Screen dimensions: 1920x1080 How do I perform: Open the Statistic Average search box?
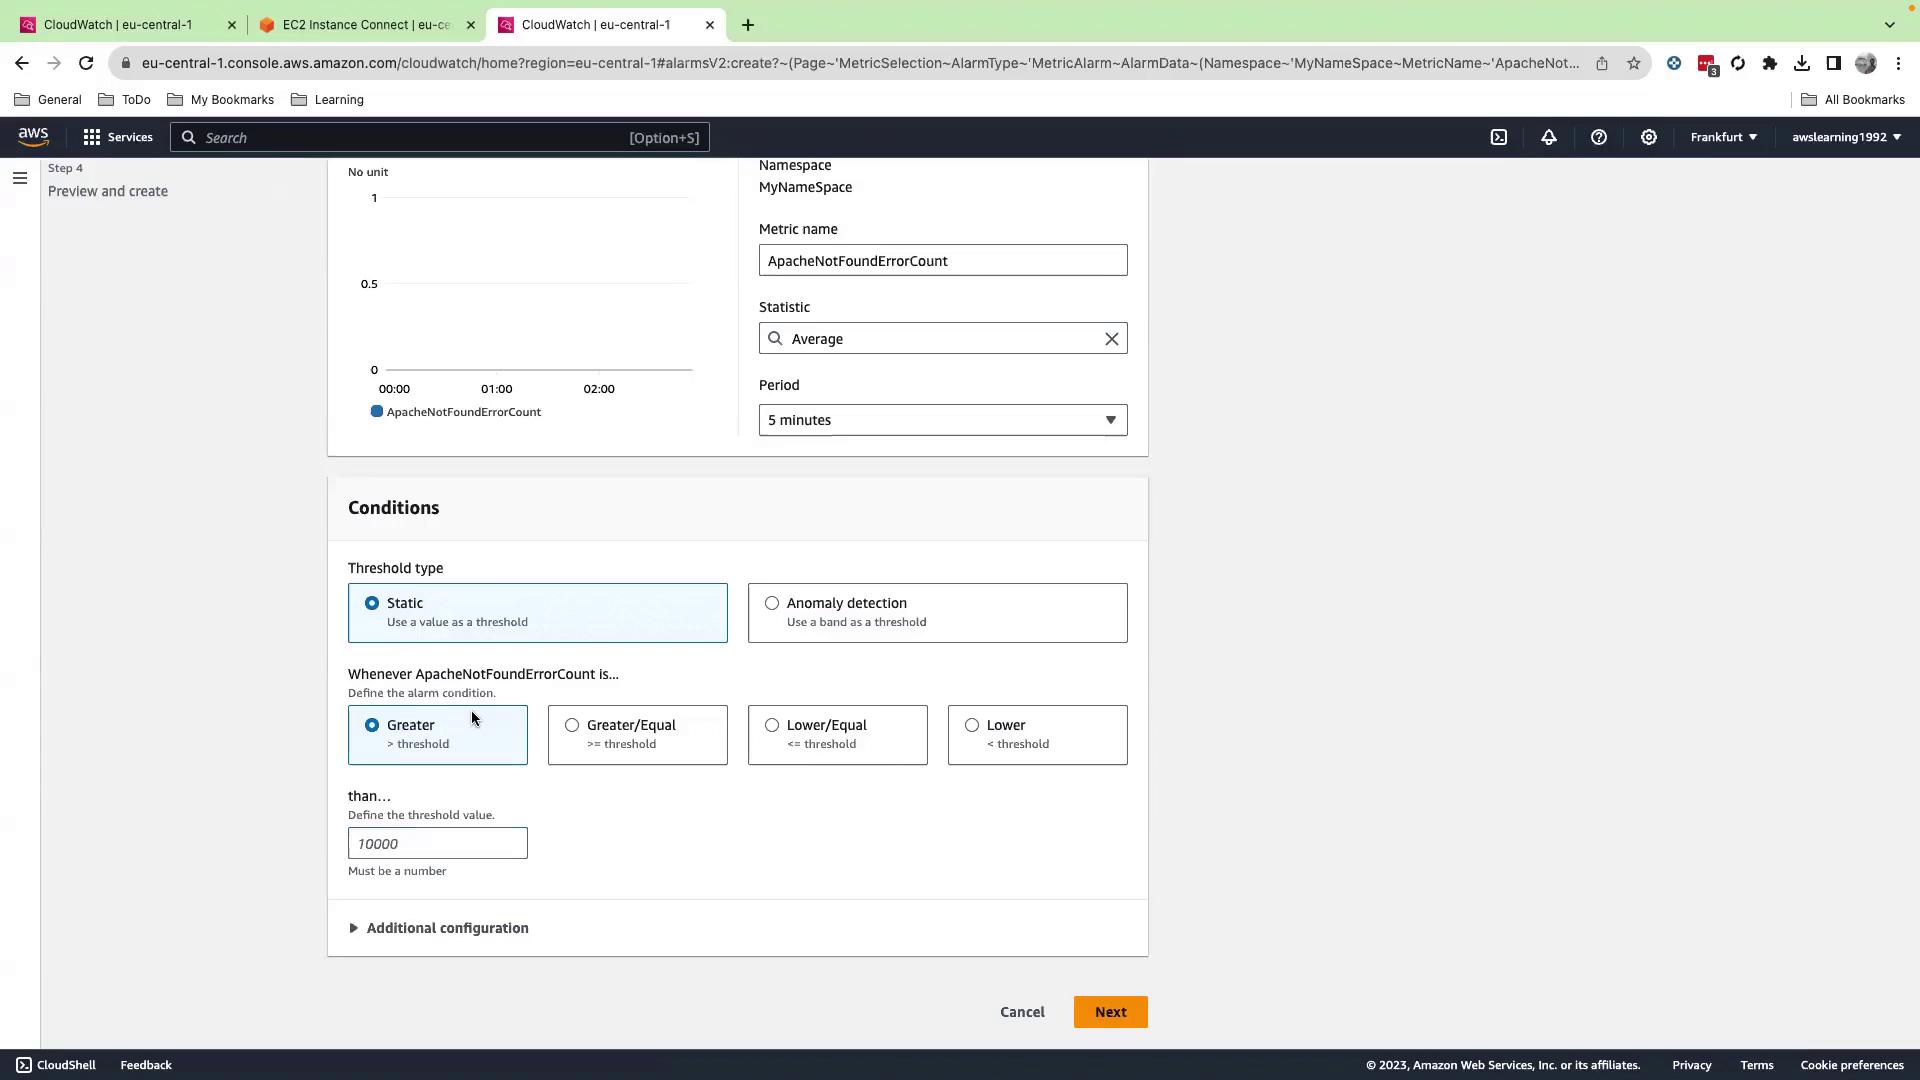click(943, 339)
